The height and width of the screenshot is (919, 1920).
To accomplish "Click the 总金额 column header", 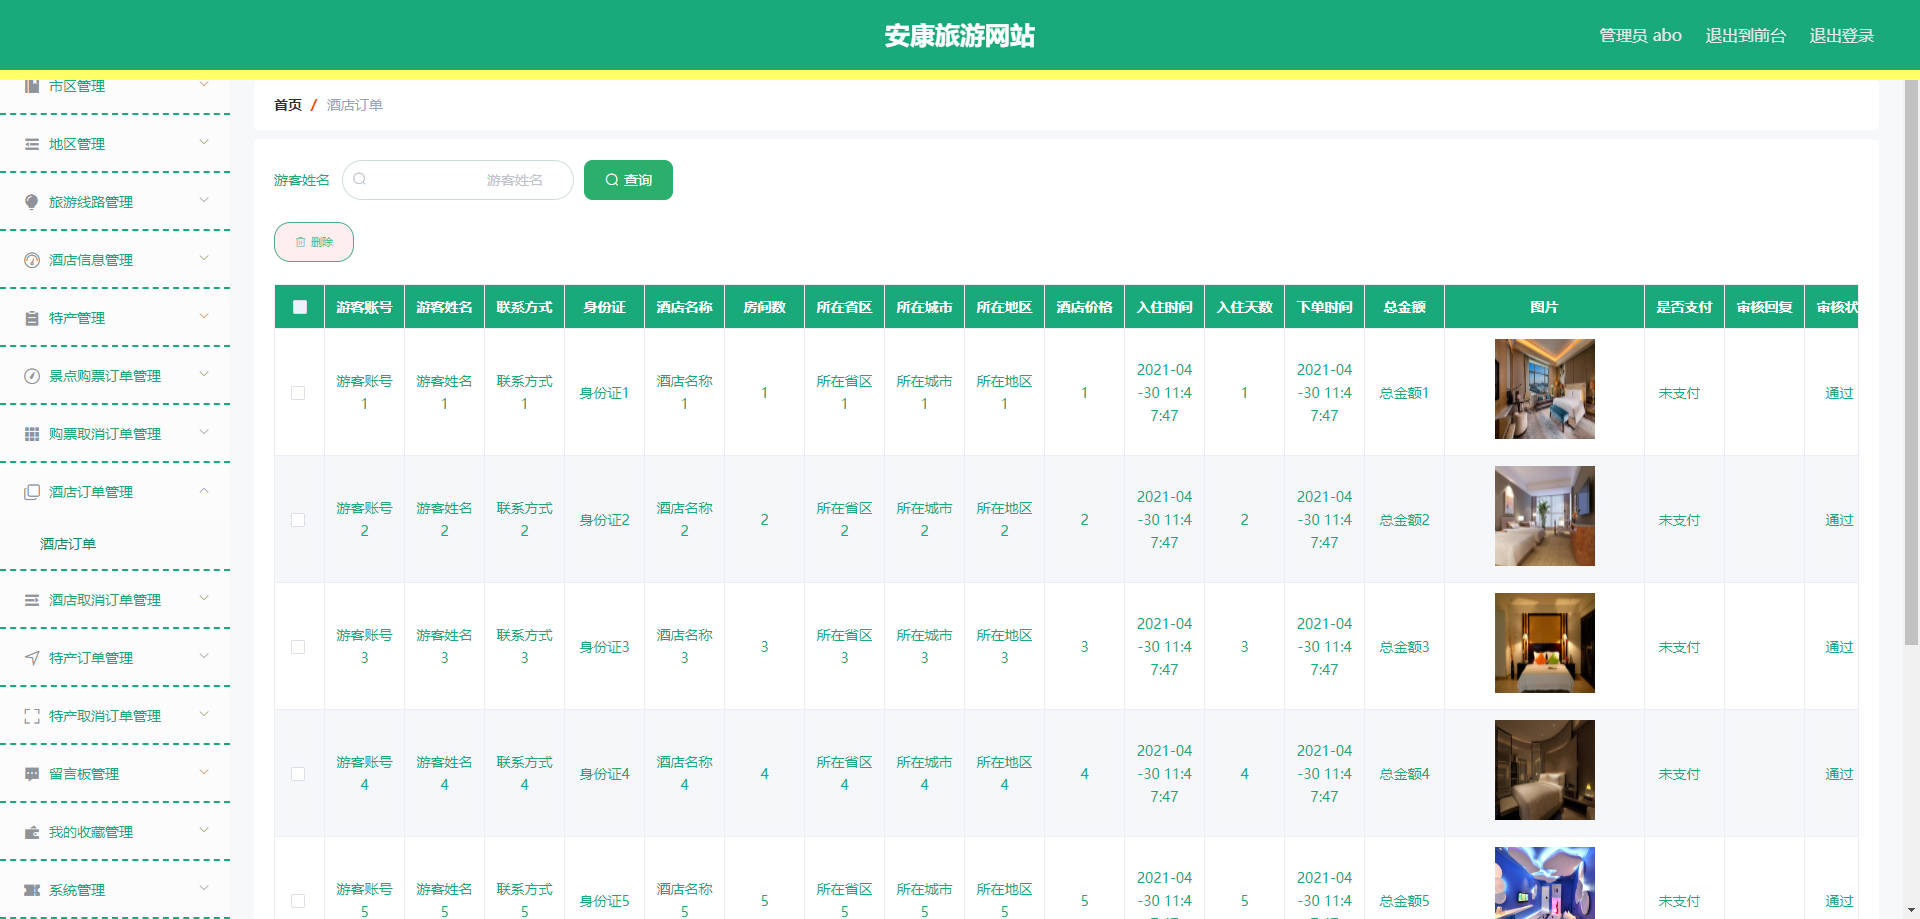I will click(1404, 307).
